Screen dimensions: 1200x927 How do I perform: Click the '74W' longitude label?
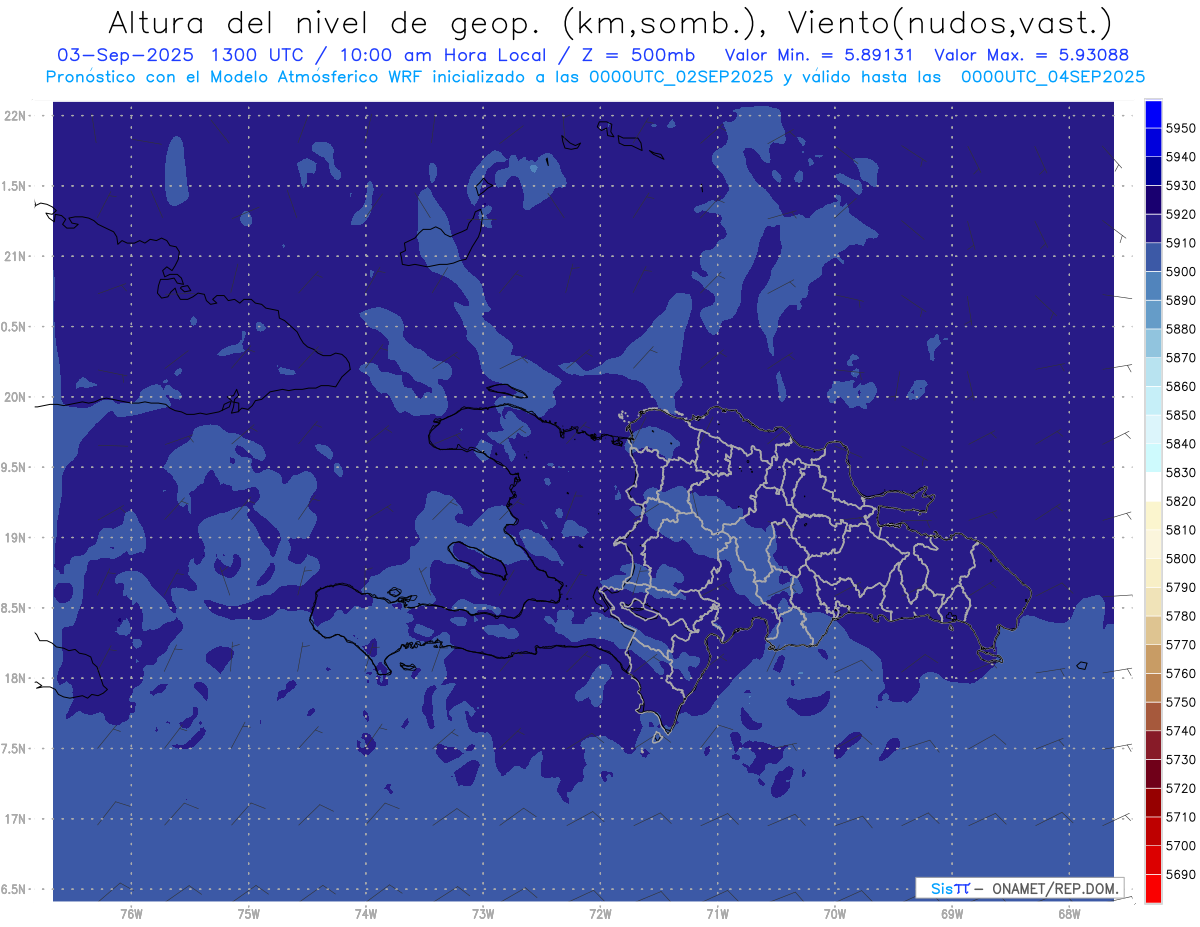(x=366, y=913)
